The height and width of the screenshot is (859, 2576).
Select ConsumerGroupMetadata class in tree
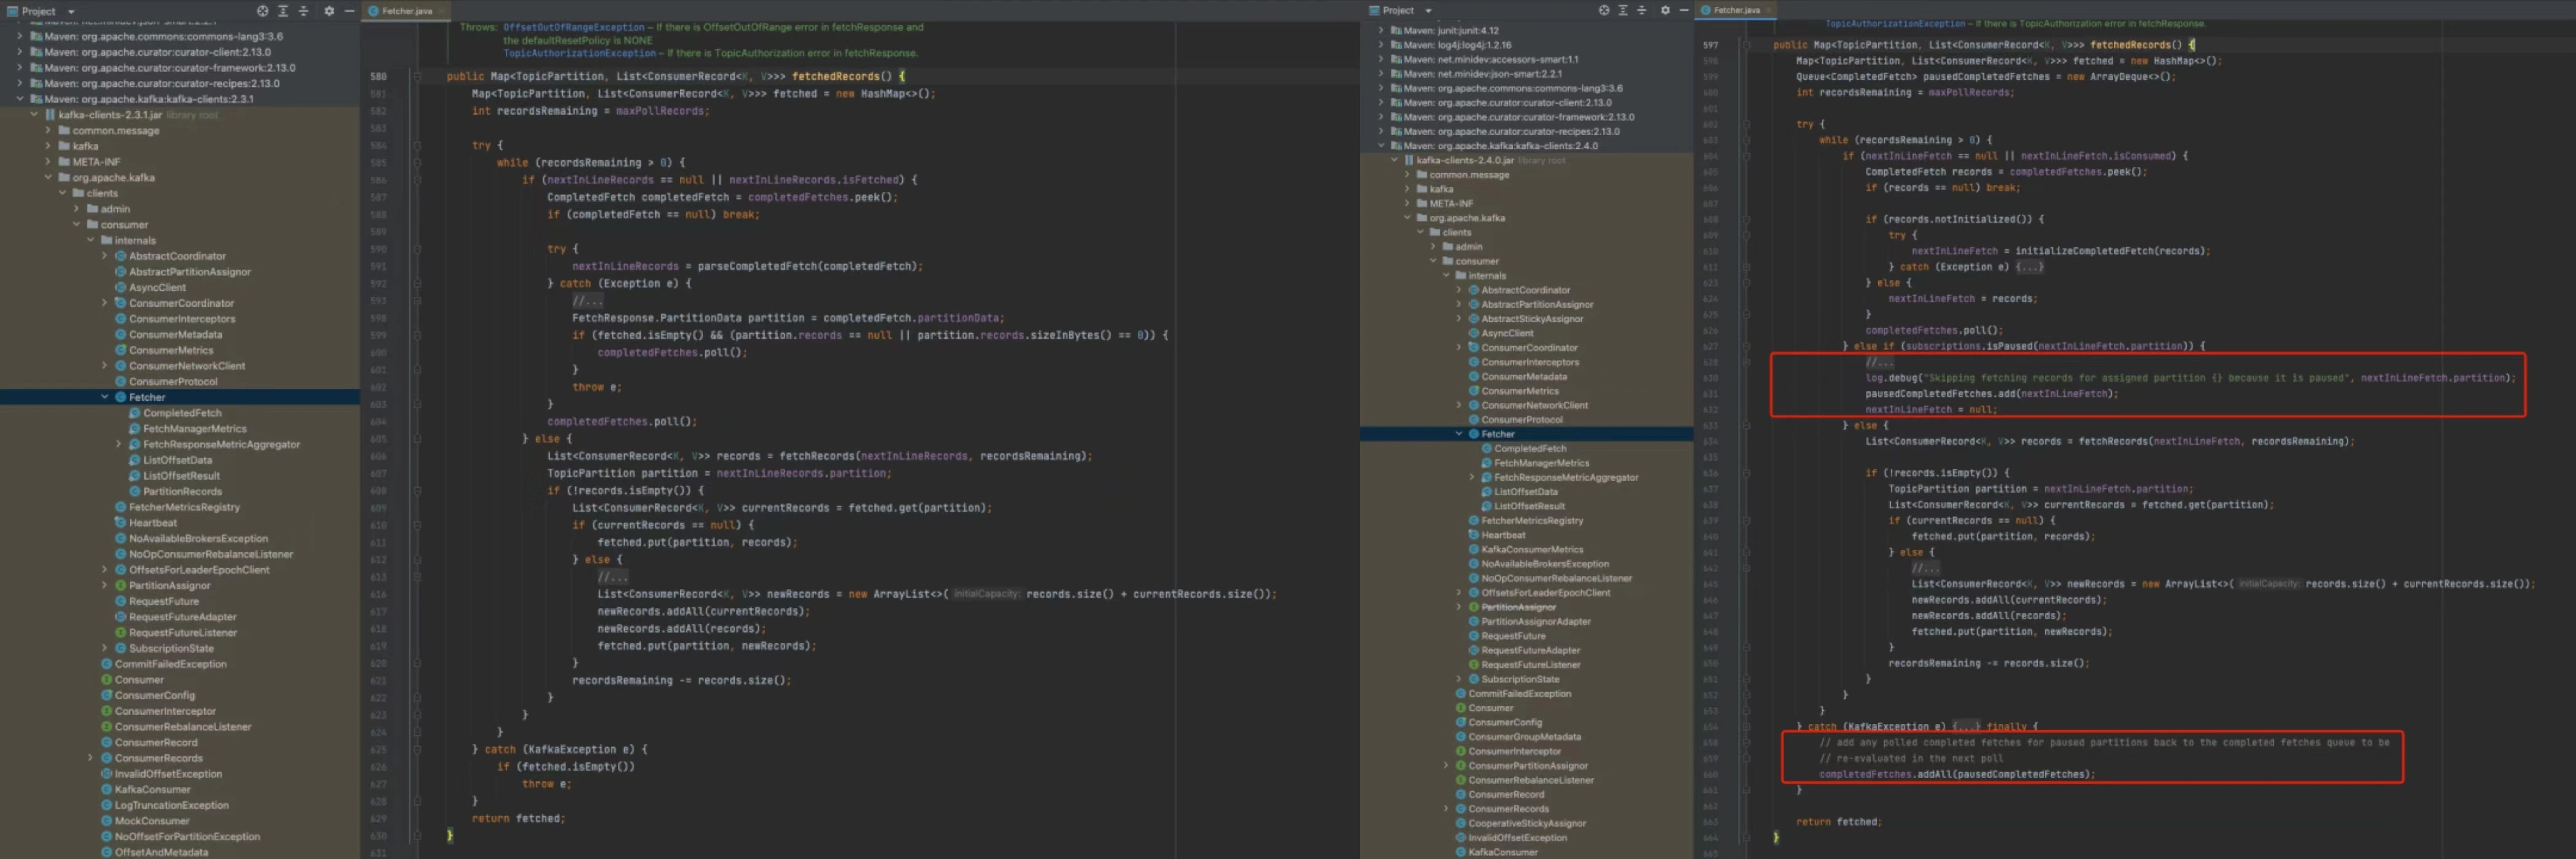[x=1523, y=737]
